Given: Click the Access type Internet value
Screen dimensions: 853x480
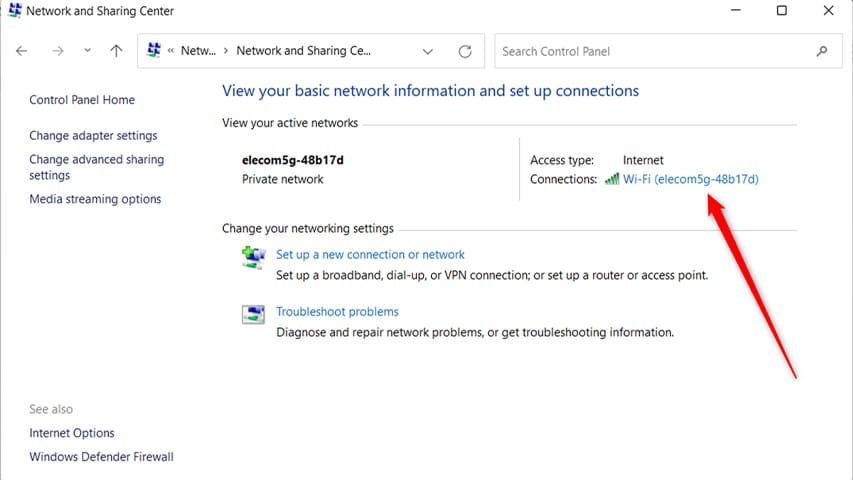Looking at the screenshot, I should click(x=643, y=160).
